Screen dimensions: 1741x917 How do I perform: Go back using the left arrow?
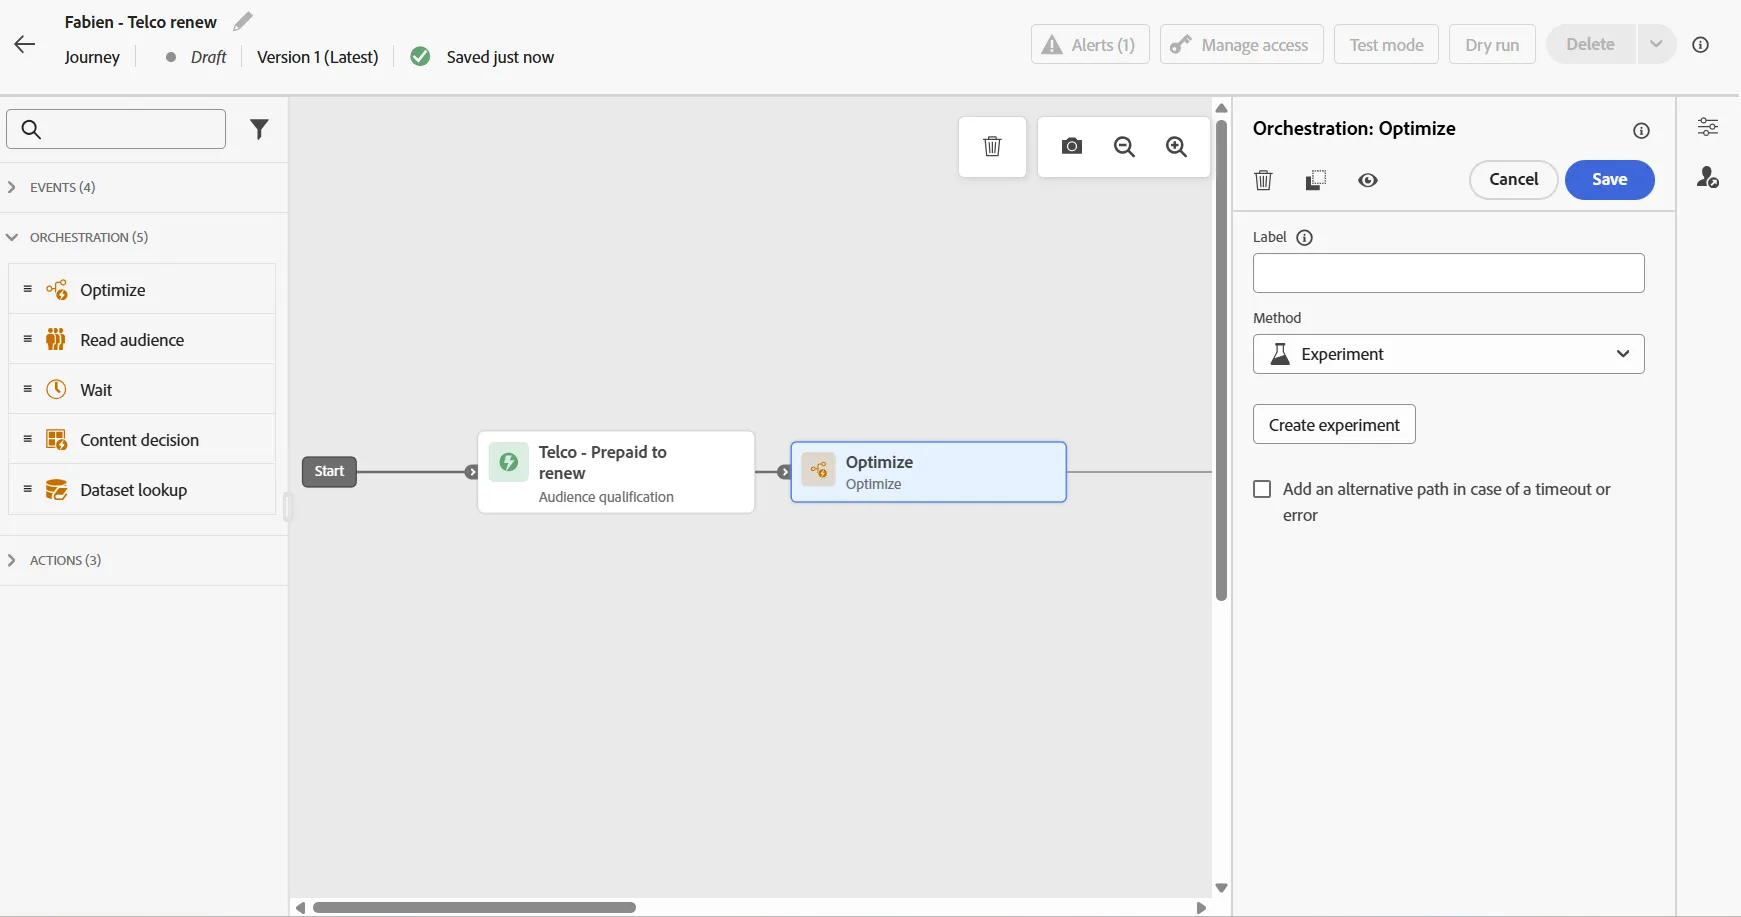25,44
